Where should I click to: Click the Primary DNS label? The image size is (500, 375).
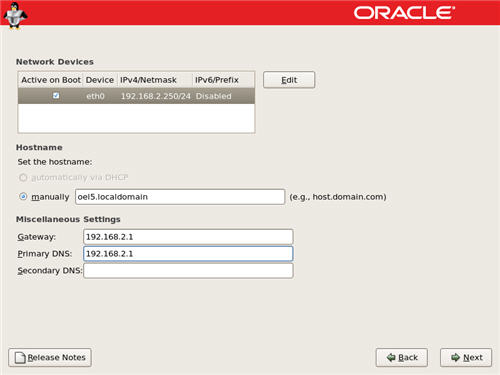pos(45,254)
